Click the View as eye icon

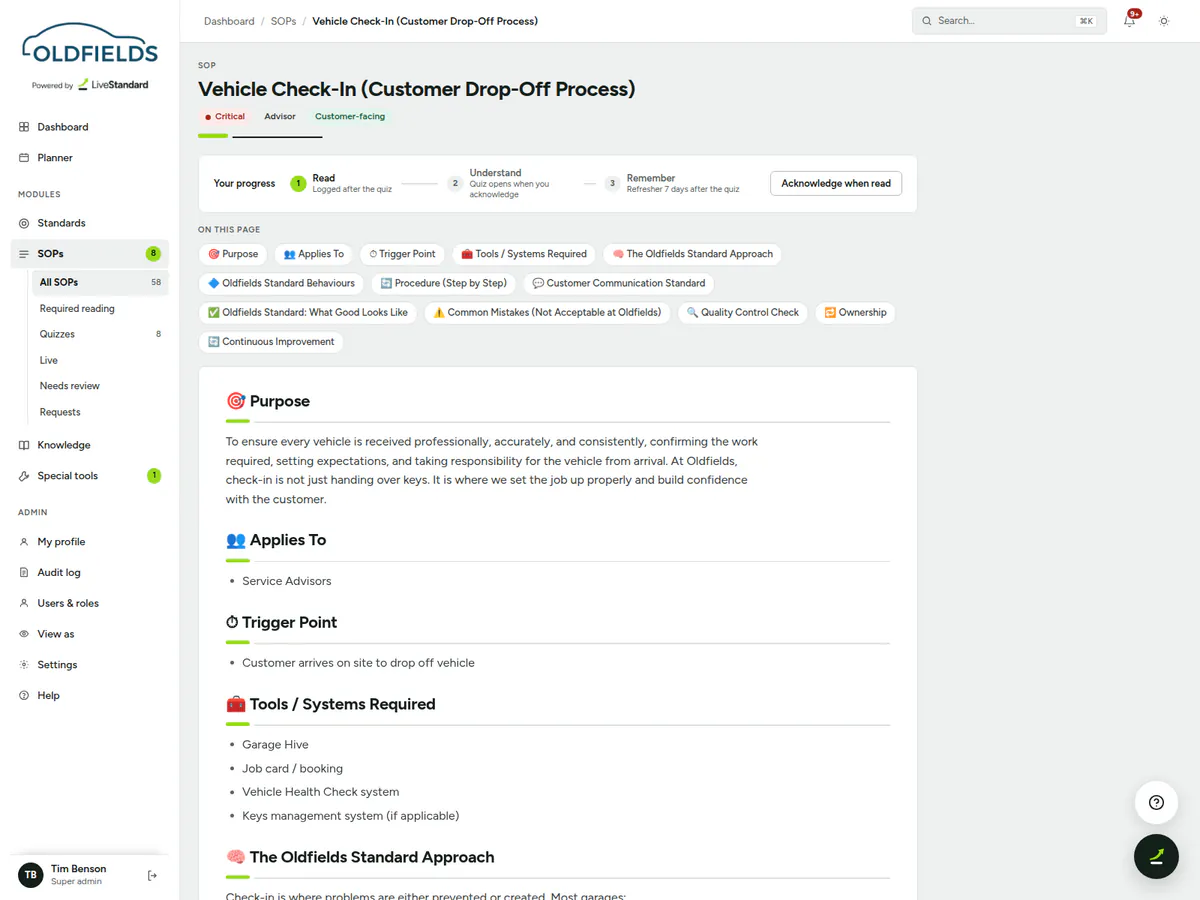24,634
